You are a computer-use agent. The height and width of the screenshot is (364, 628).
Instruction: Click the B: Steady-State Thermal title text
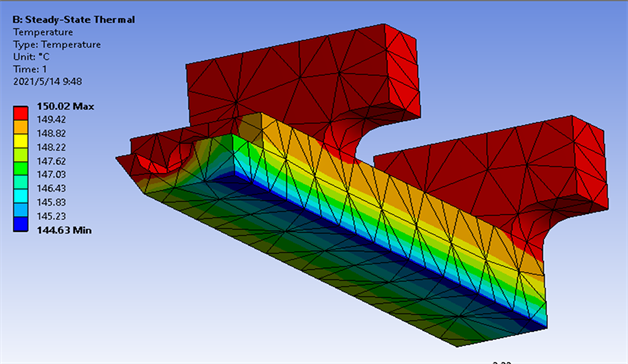point(74,20)
